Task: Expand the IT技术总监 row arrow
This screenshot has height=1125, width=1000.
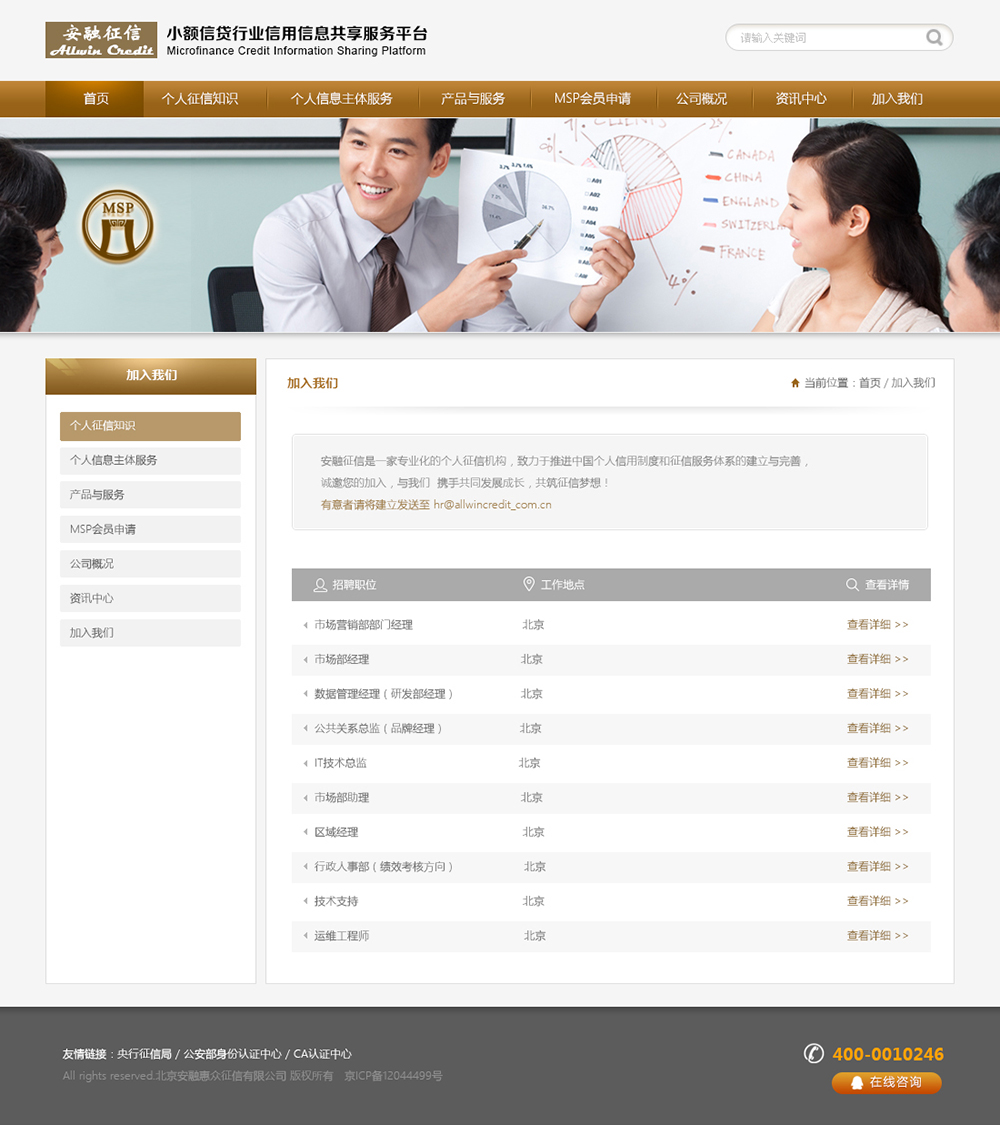Action: (305, 763)
